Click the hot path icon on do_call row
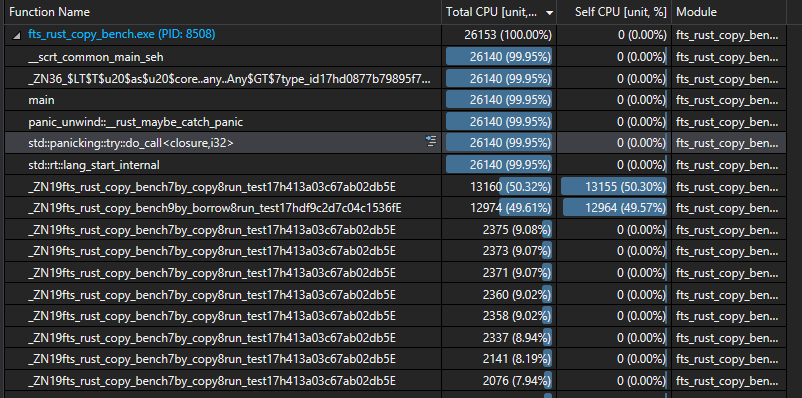 tap(431, 142)
